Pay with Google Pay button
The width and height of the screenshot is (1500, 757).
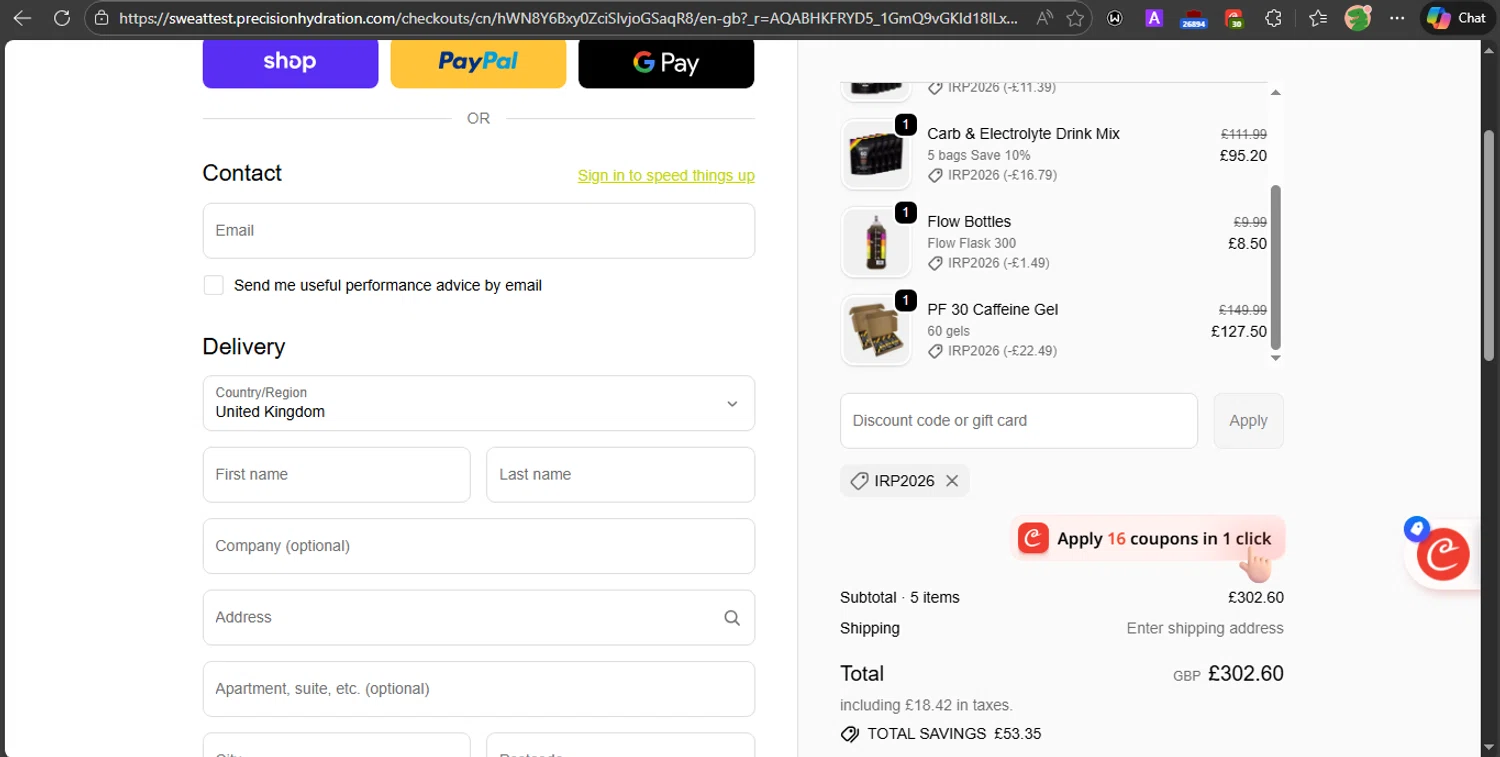666,62
